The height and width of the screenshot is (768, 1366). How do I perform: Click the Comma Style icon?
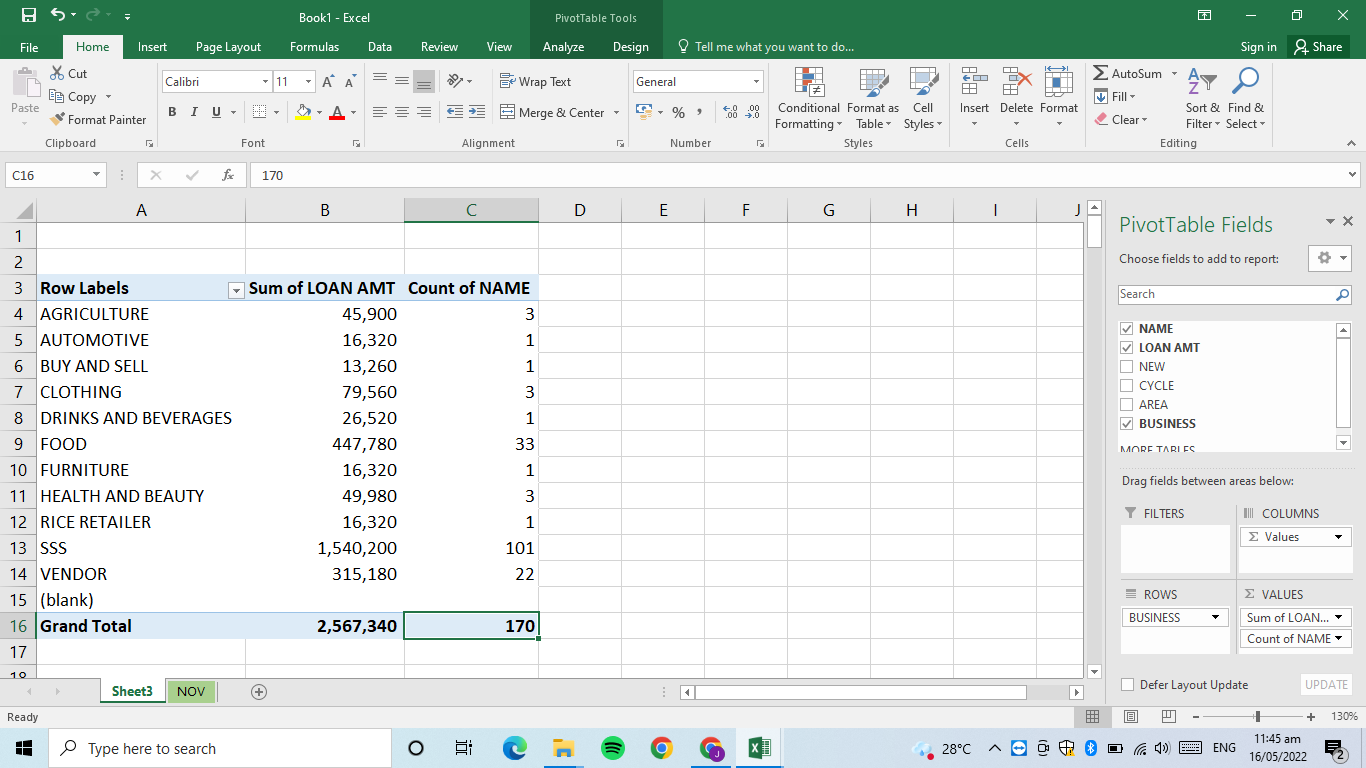[700, 112]
